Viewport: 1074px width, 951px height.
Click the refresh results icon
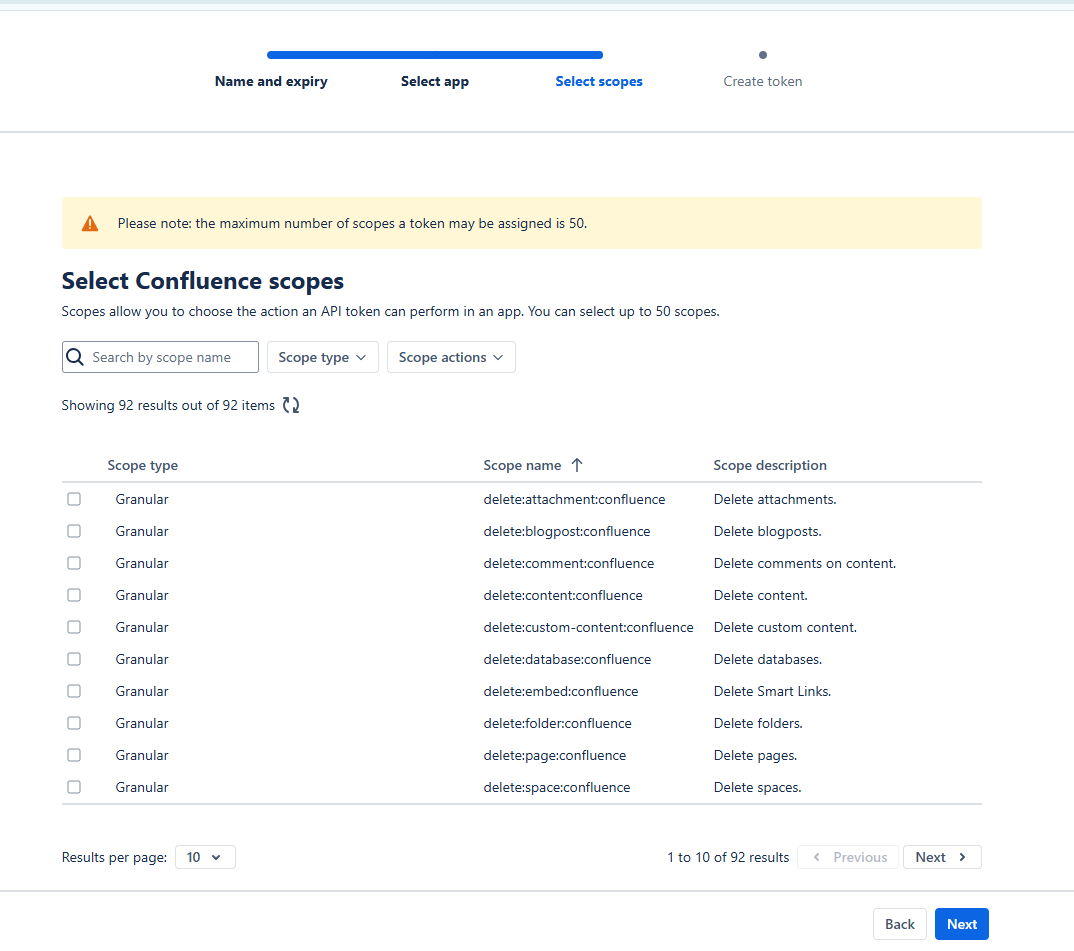point(291,405)
